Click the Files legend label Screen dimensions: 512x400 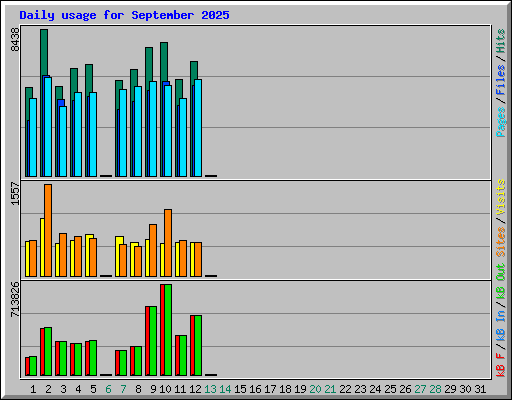501,80
